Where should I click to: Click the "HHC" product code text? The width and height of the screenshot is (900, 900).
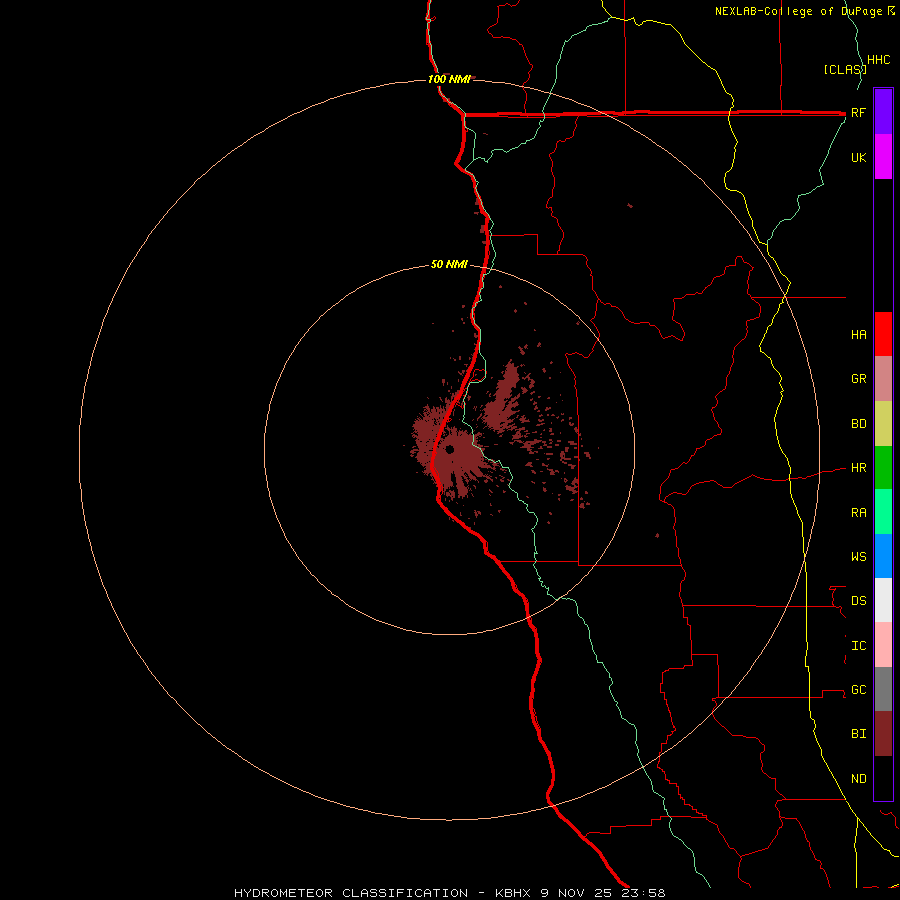[878, 60]
